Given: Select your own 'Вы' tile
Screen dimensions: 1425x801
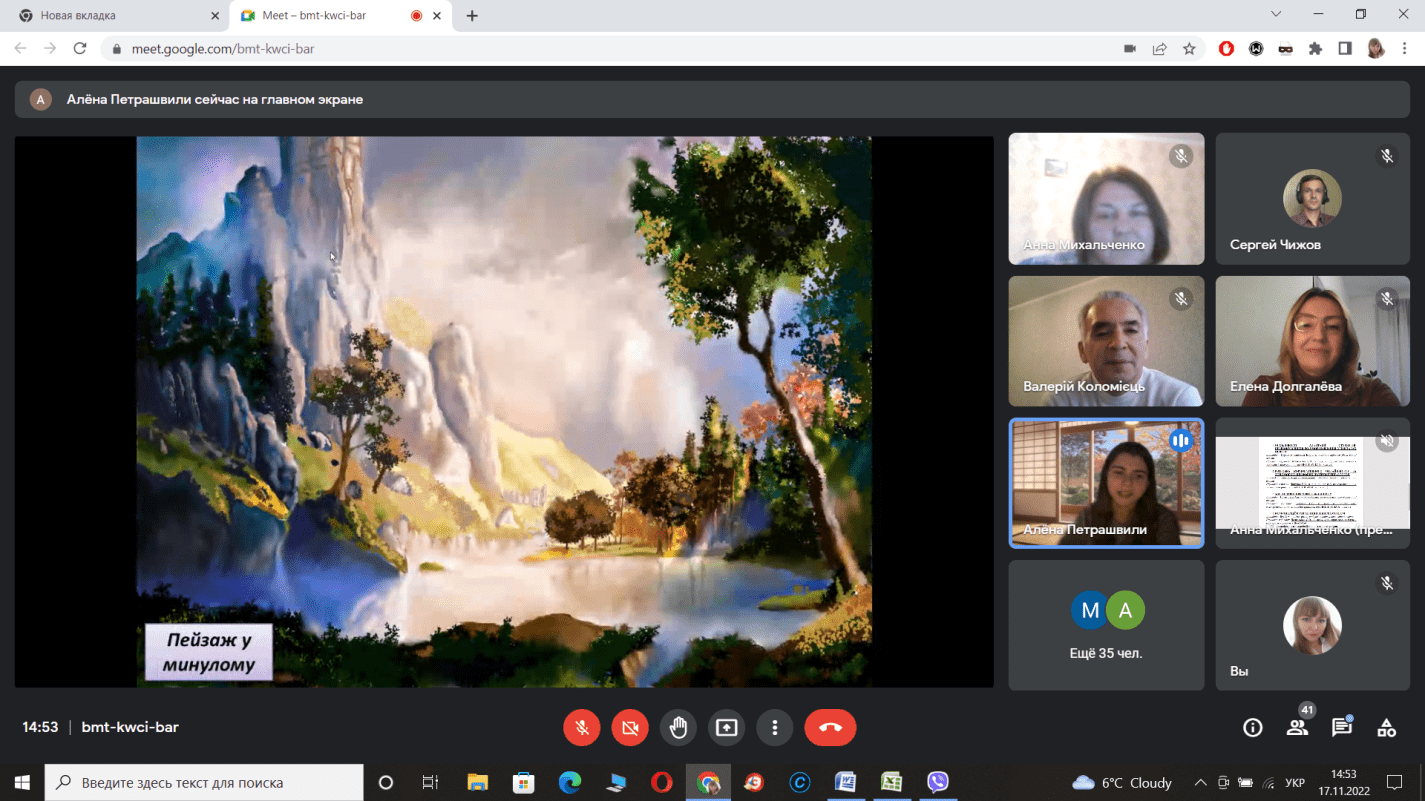Looking at the screenshot, I should coord(1312,625).
